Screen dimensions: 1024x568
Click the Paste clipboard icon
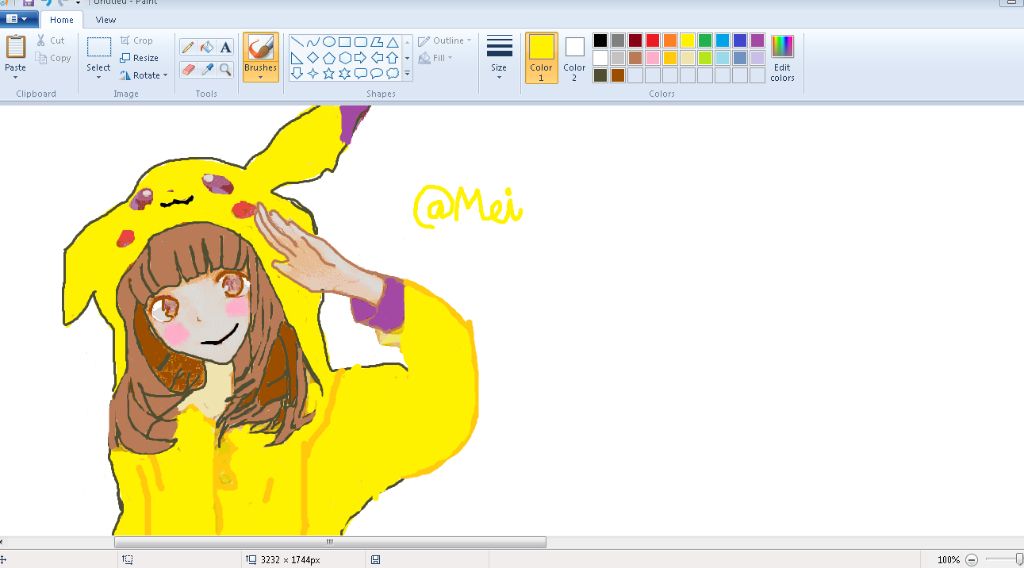click(x=16, y=47)
